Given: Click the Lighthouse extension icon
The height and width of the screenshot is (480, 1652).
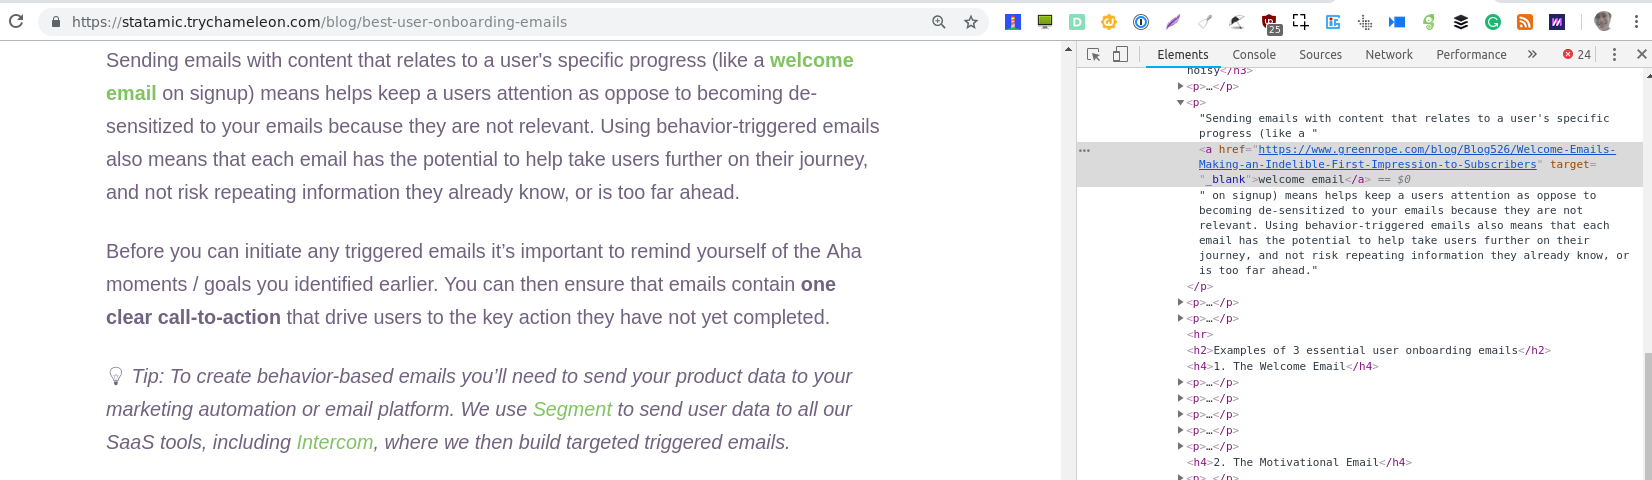Looking at the screenshot, I should (1013, 22).
